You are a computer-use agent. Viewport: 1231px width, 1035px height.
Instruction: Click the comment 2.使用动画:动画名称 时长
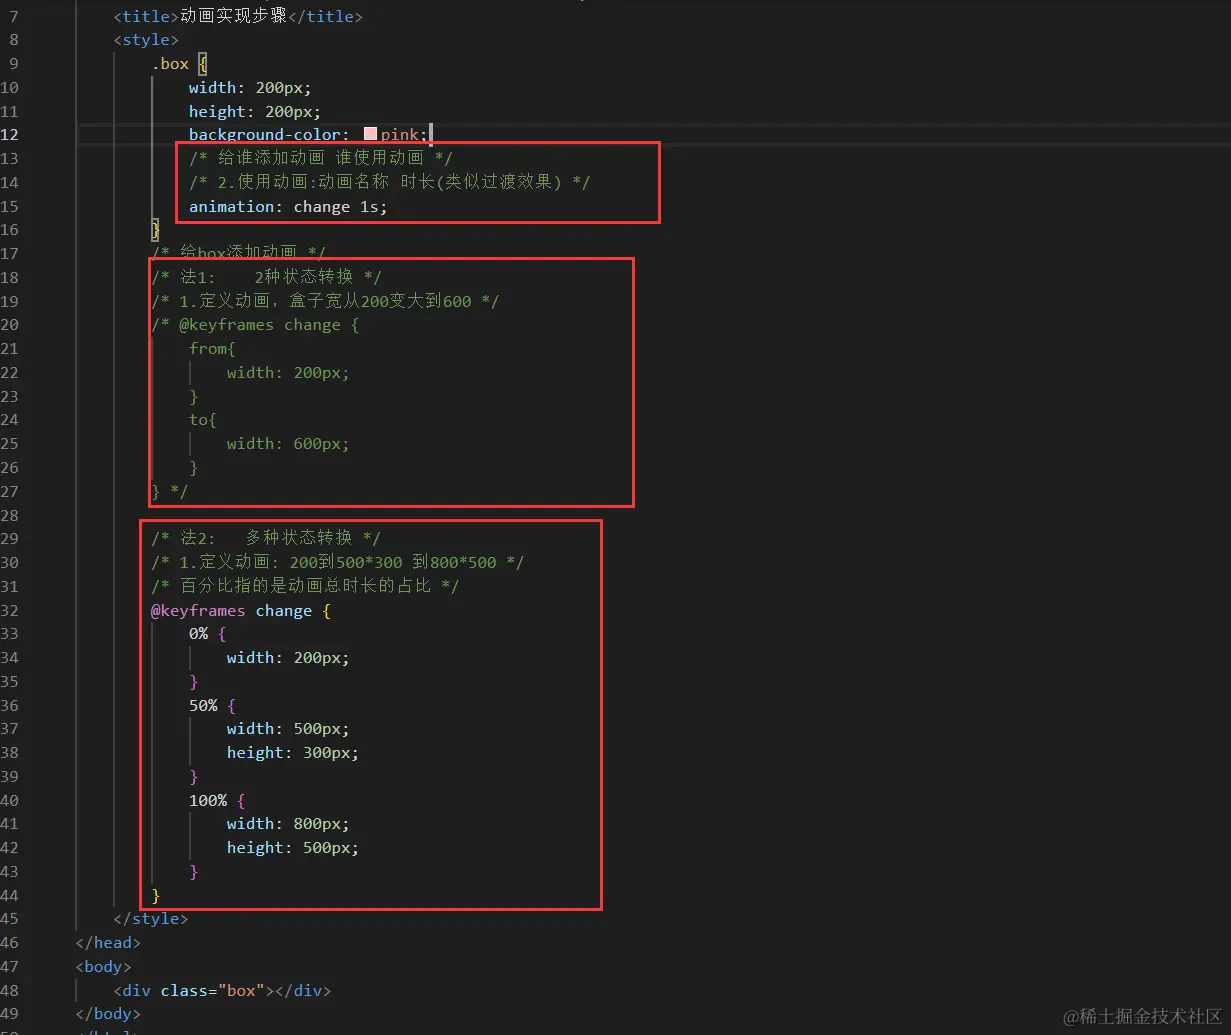click(x=389, y=182)
